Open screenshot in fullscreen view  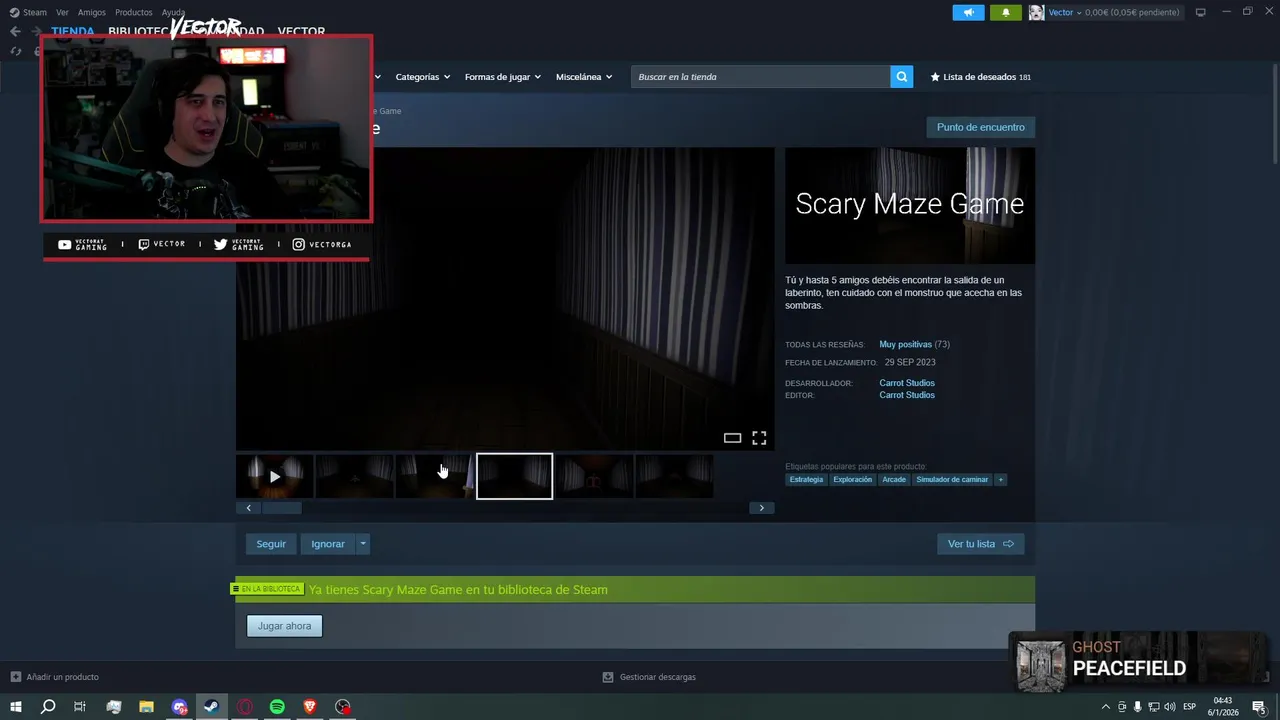pos(759,438)
